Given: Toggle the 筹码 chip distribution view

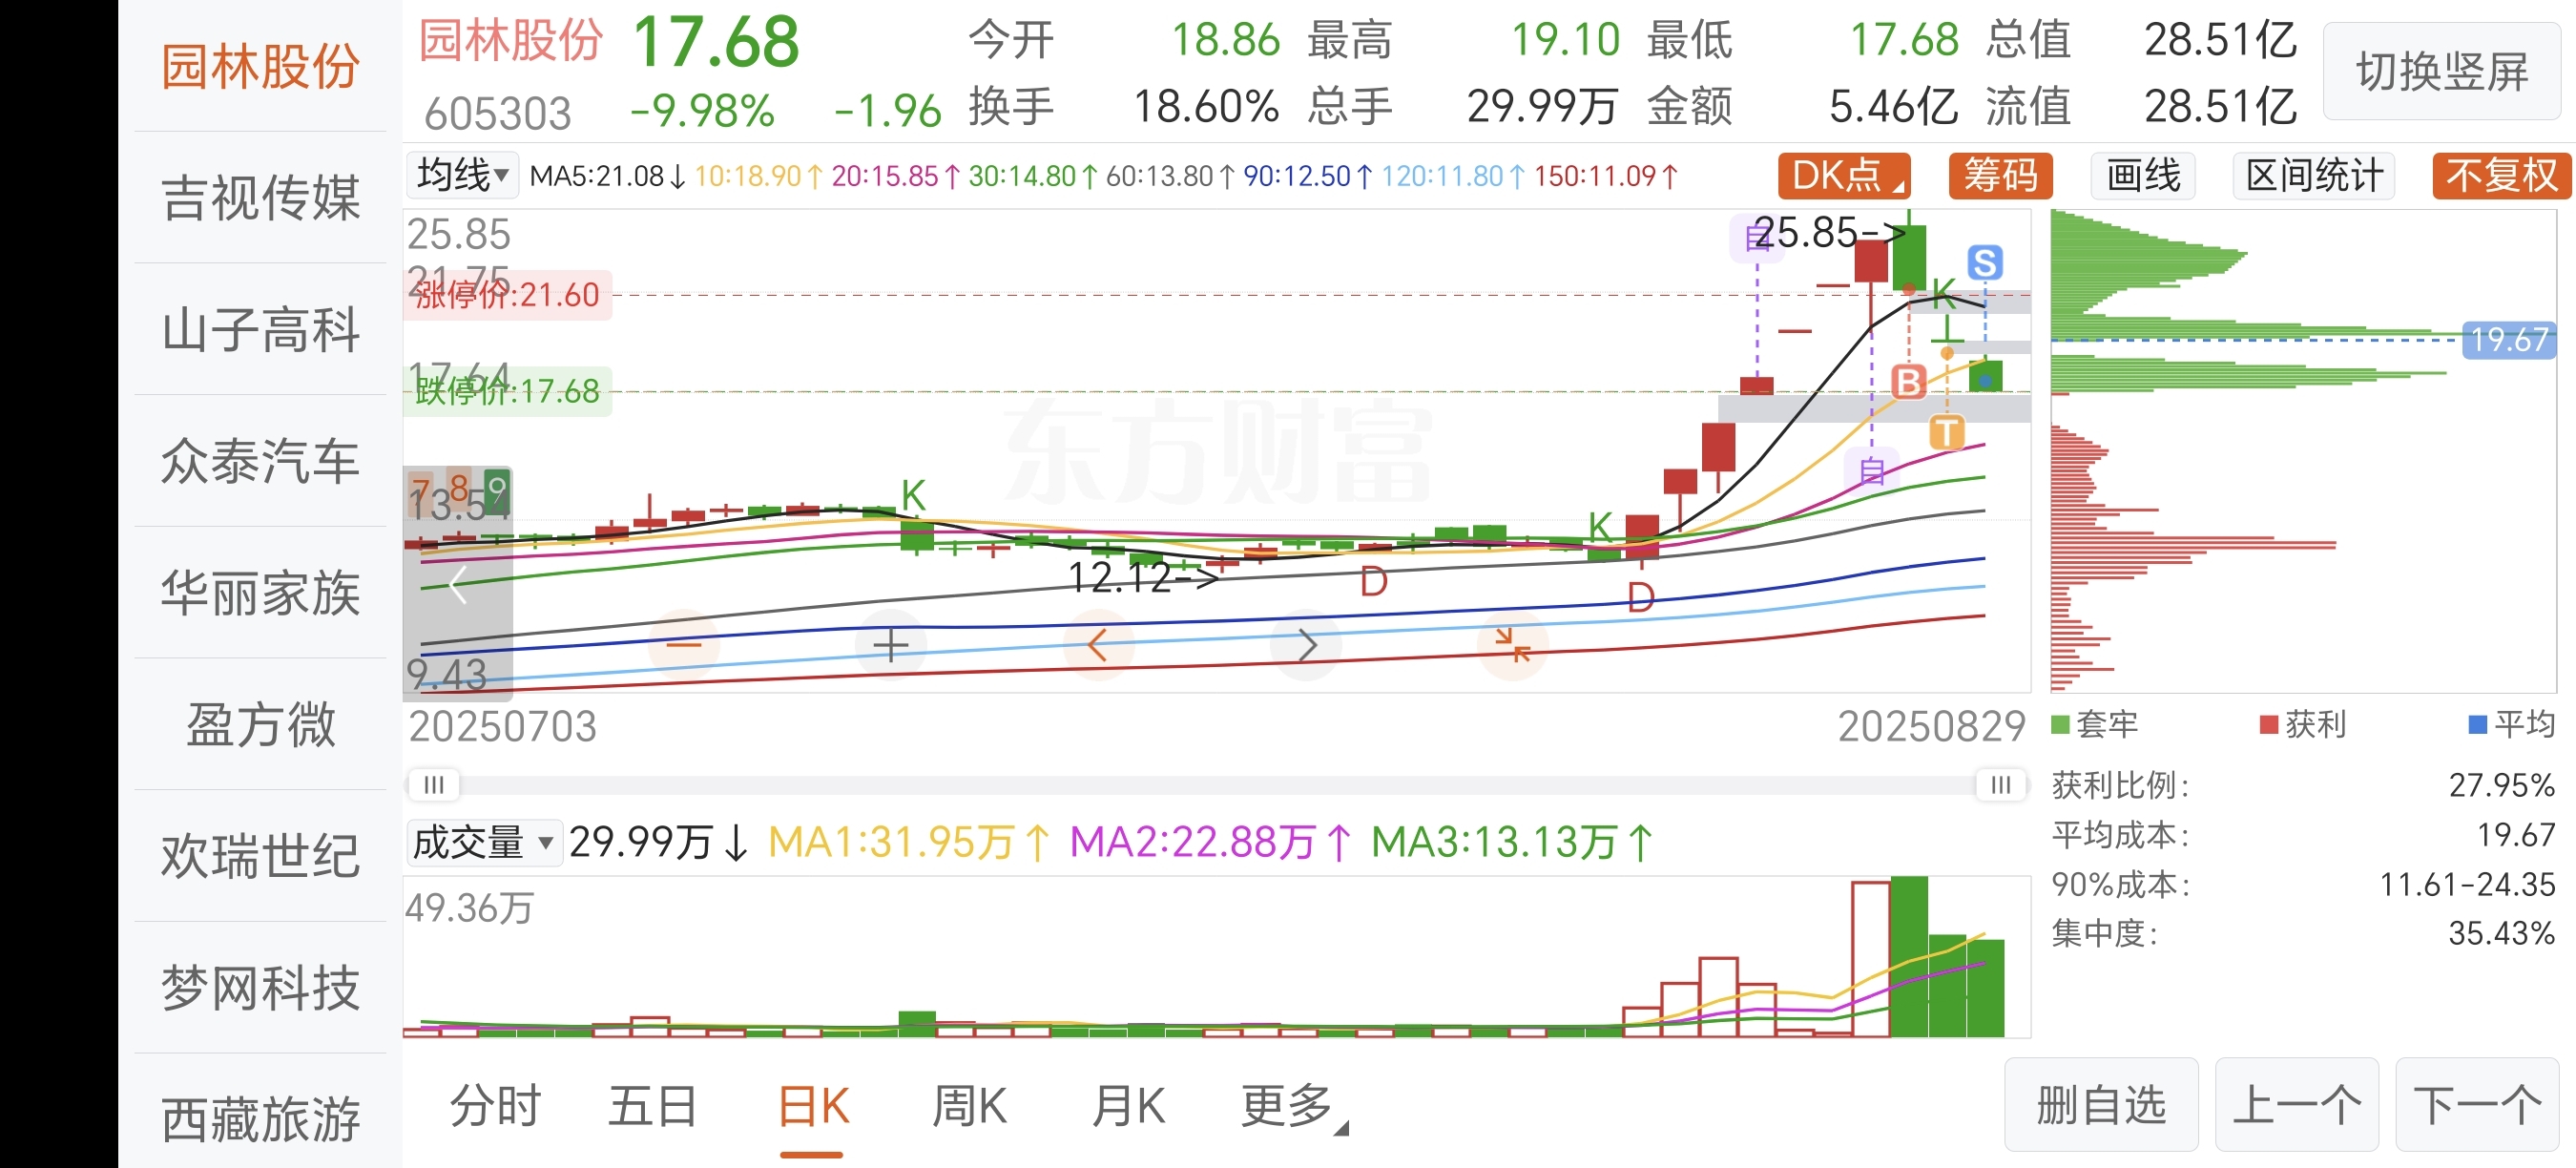Looking at the screenshot, I should [2001, 176].
